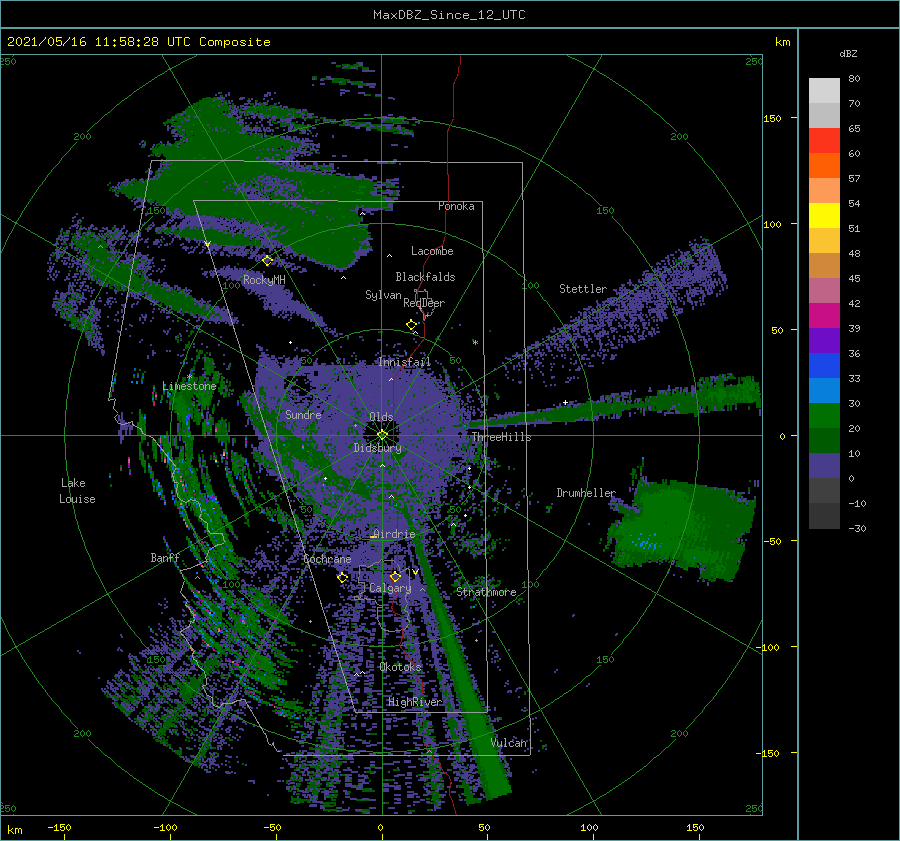Screen dimensions: 900x841
Task: Click the 2021/05/16 11:58:28 UTC Composite timestamp
Action: click(x=138, y=42)
